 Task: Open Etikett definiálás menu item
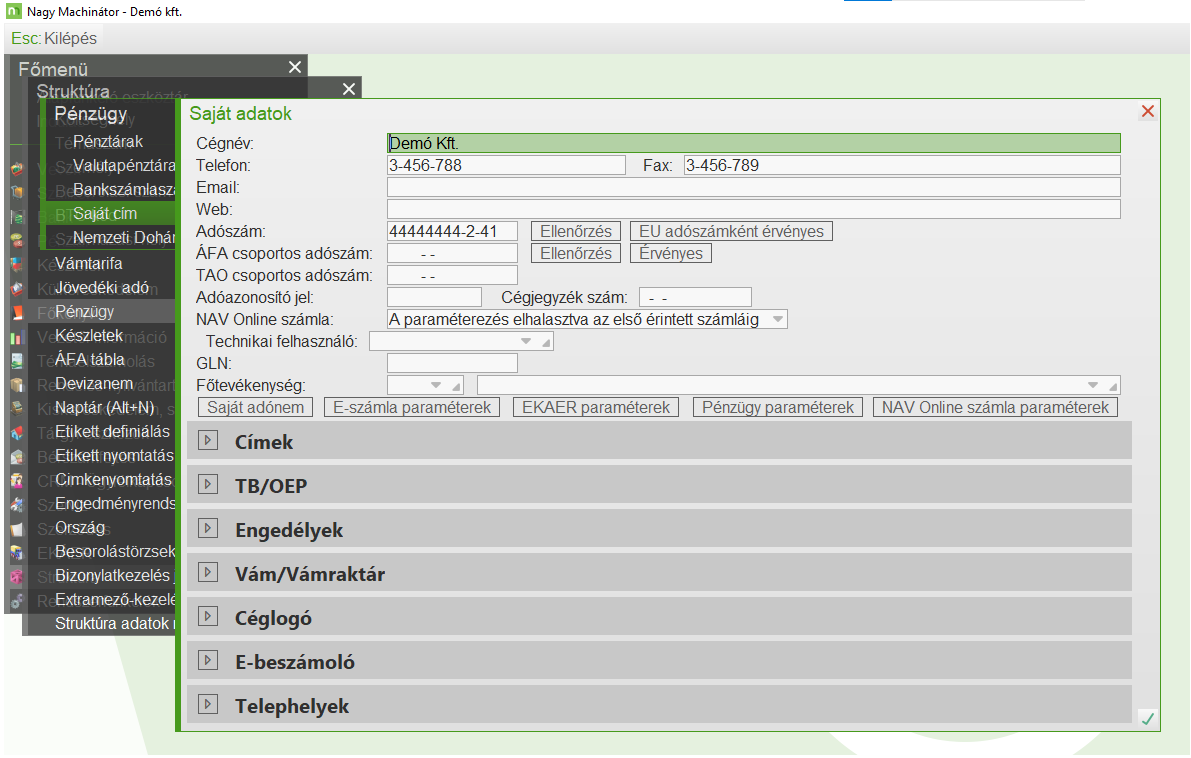coord(112,431)
